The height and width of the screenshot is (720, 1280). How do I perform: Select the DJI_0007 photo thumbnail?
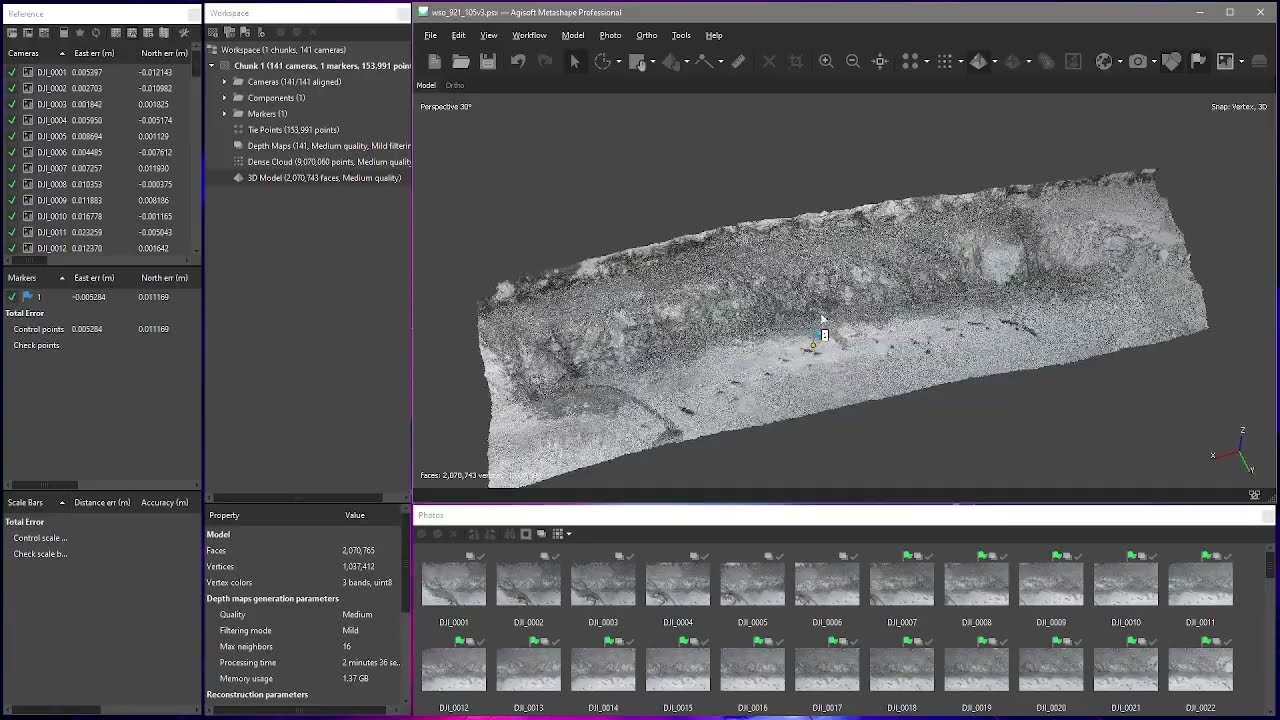902,584
